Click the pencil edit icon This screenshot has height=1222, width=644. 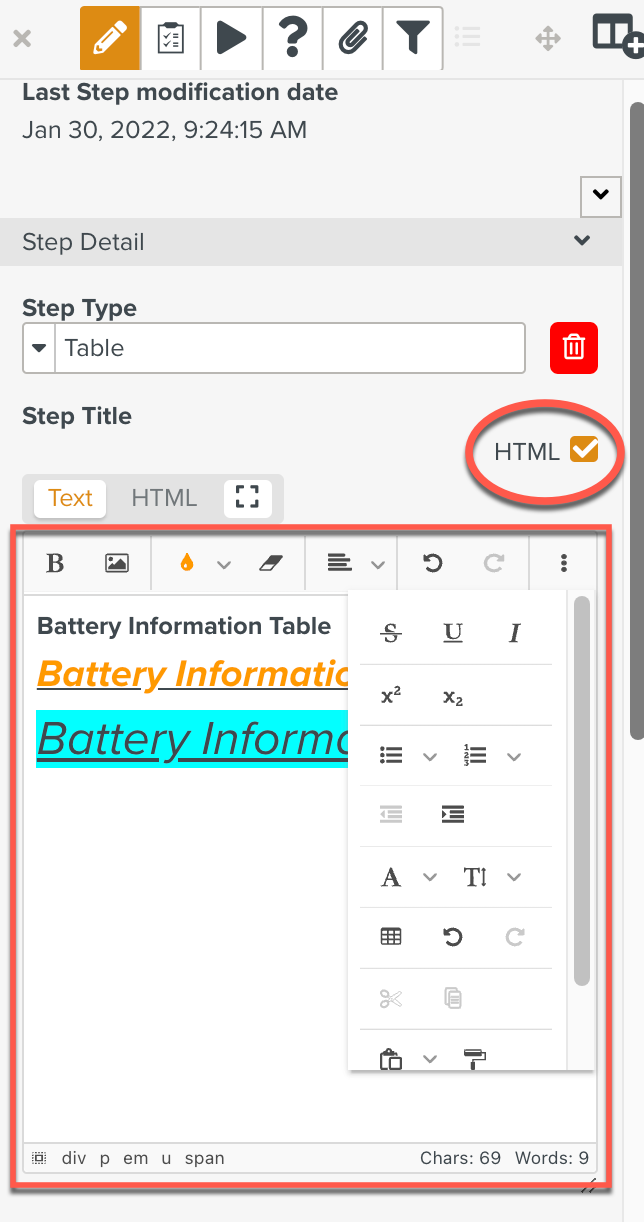point(110,38)
